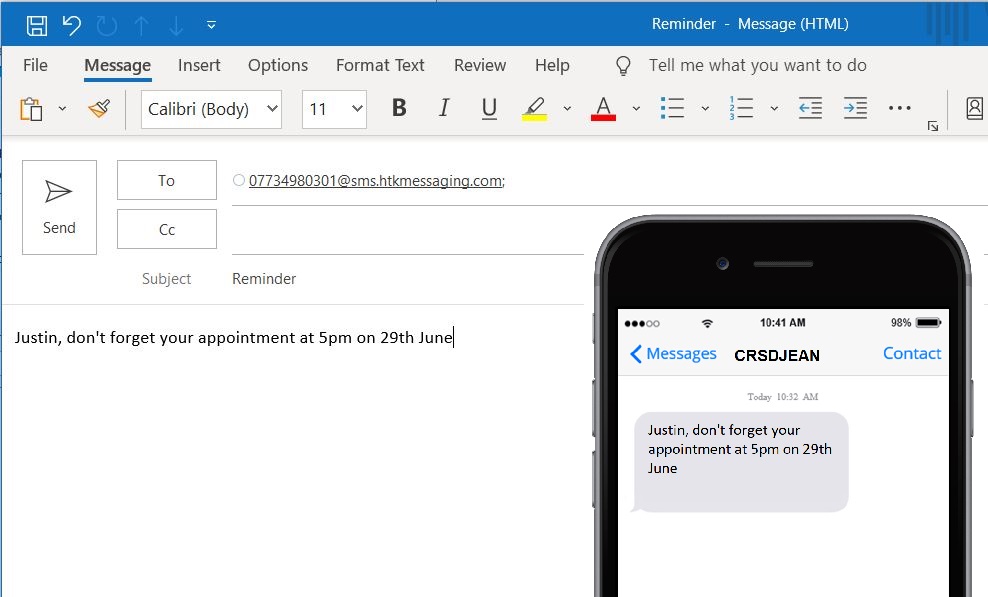
Task: Tap the phone Wi-Fi status icon
Action: point(707,323)
